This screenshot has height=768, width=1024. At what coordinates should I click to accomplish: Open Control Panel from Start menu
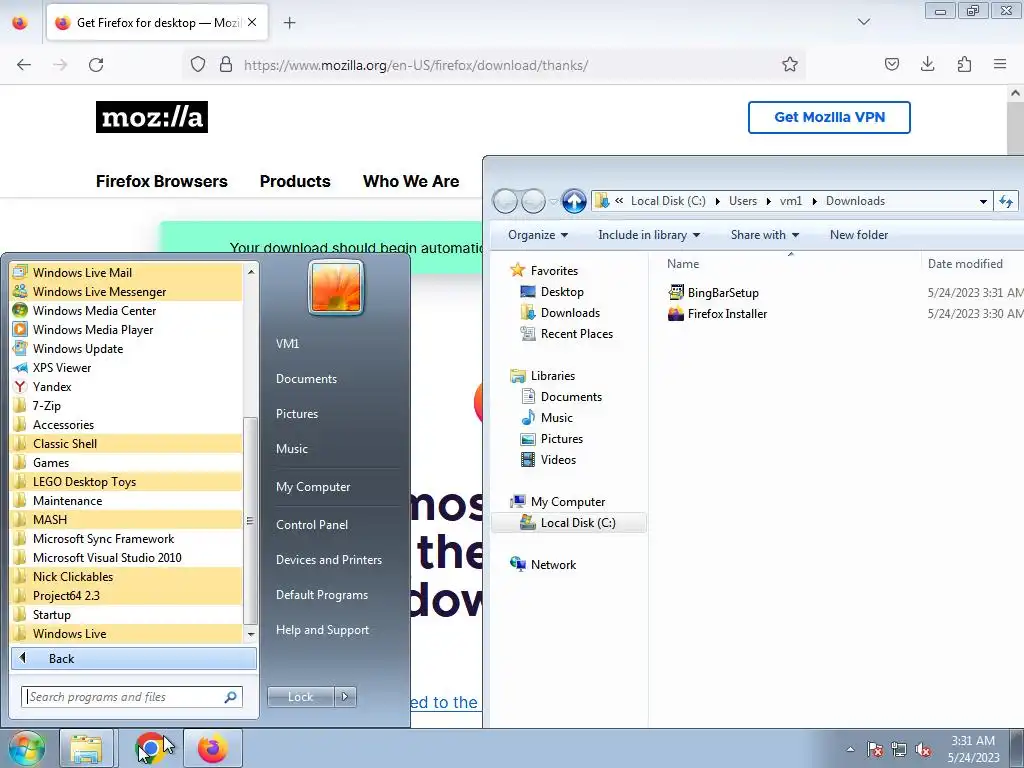tap(312, 524)
